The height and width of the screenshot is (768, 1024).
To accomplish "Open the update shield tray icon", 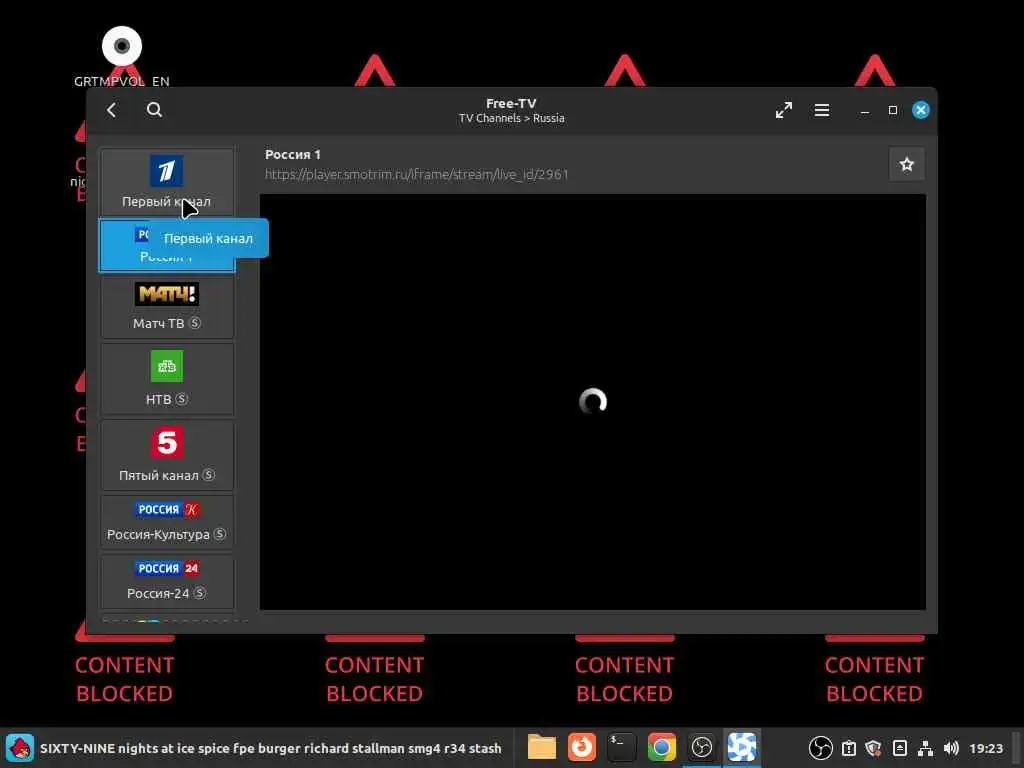I will 874,748.
